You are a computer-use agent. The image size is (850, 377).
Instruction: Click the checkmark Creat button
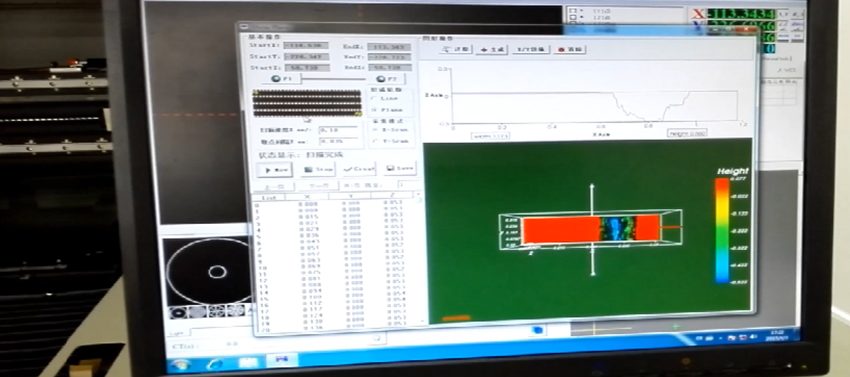[360, 169]
